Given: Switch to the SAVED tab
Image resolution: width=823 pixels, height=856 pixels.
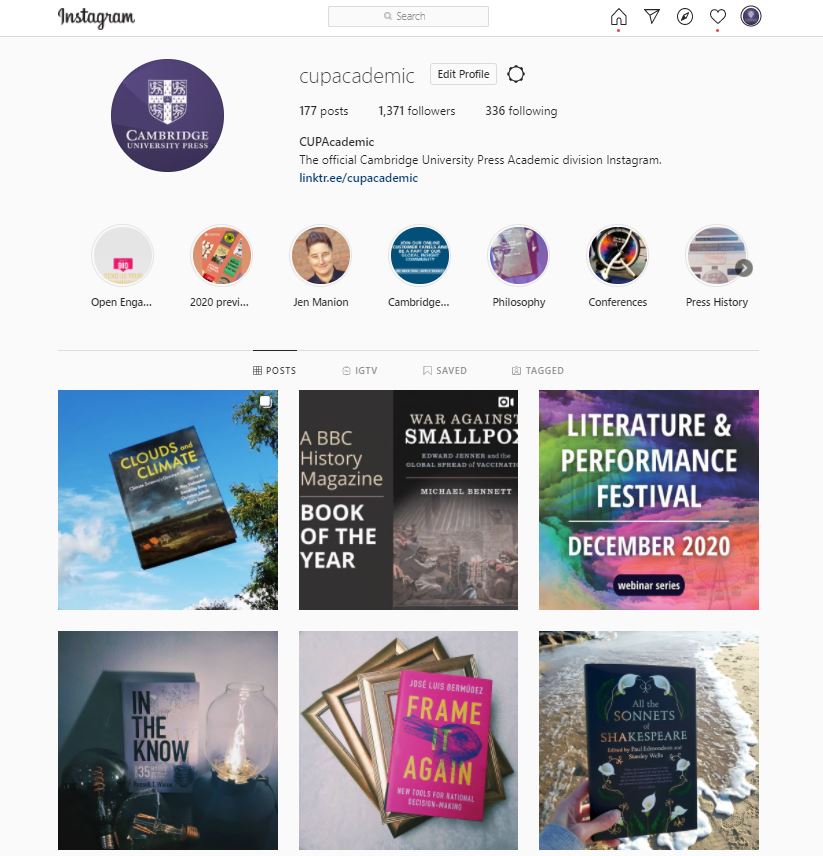Looking at the screenshot, I should [x=445, y=370].
